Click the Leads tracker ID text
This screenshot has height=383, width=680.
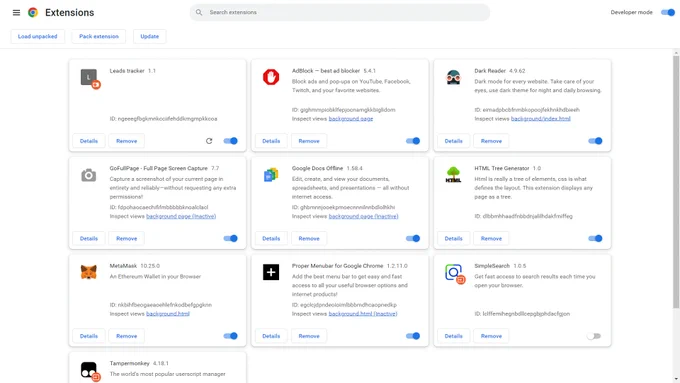[163, 119]
